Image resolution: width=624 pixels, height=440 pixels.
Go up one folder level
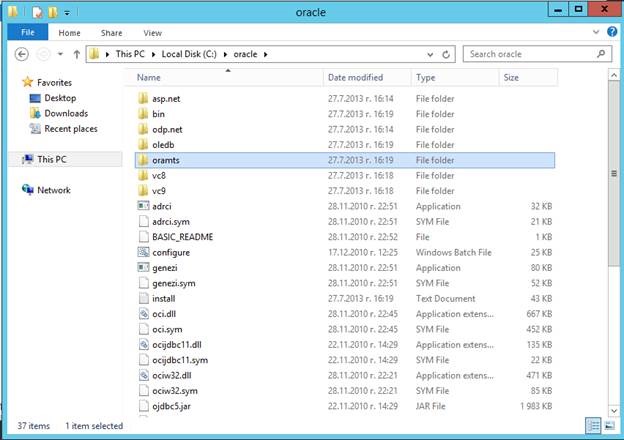coord(76,54)
